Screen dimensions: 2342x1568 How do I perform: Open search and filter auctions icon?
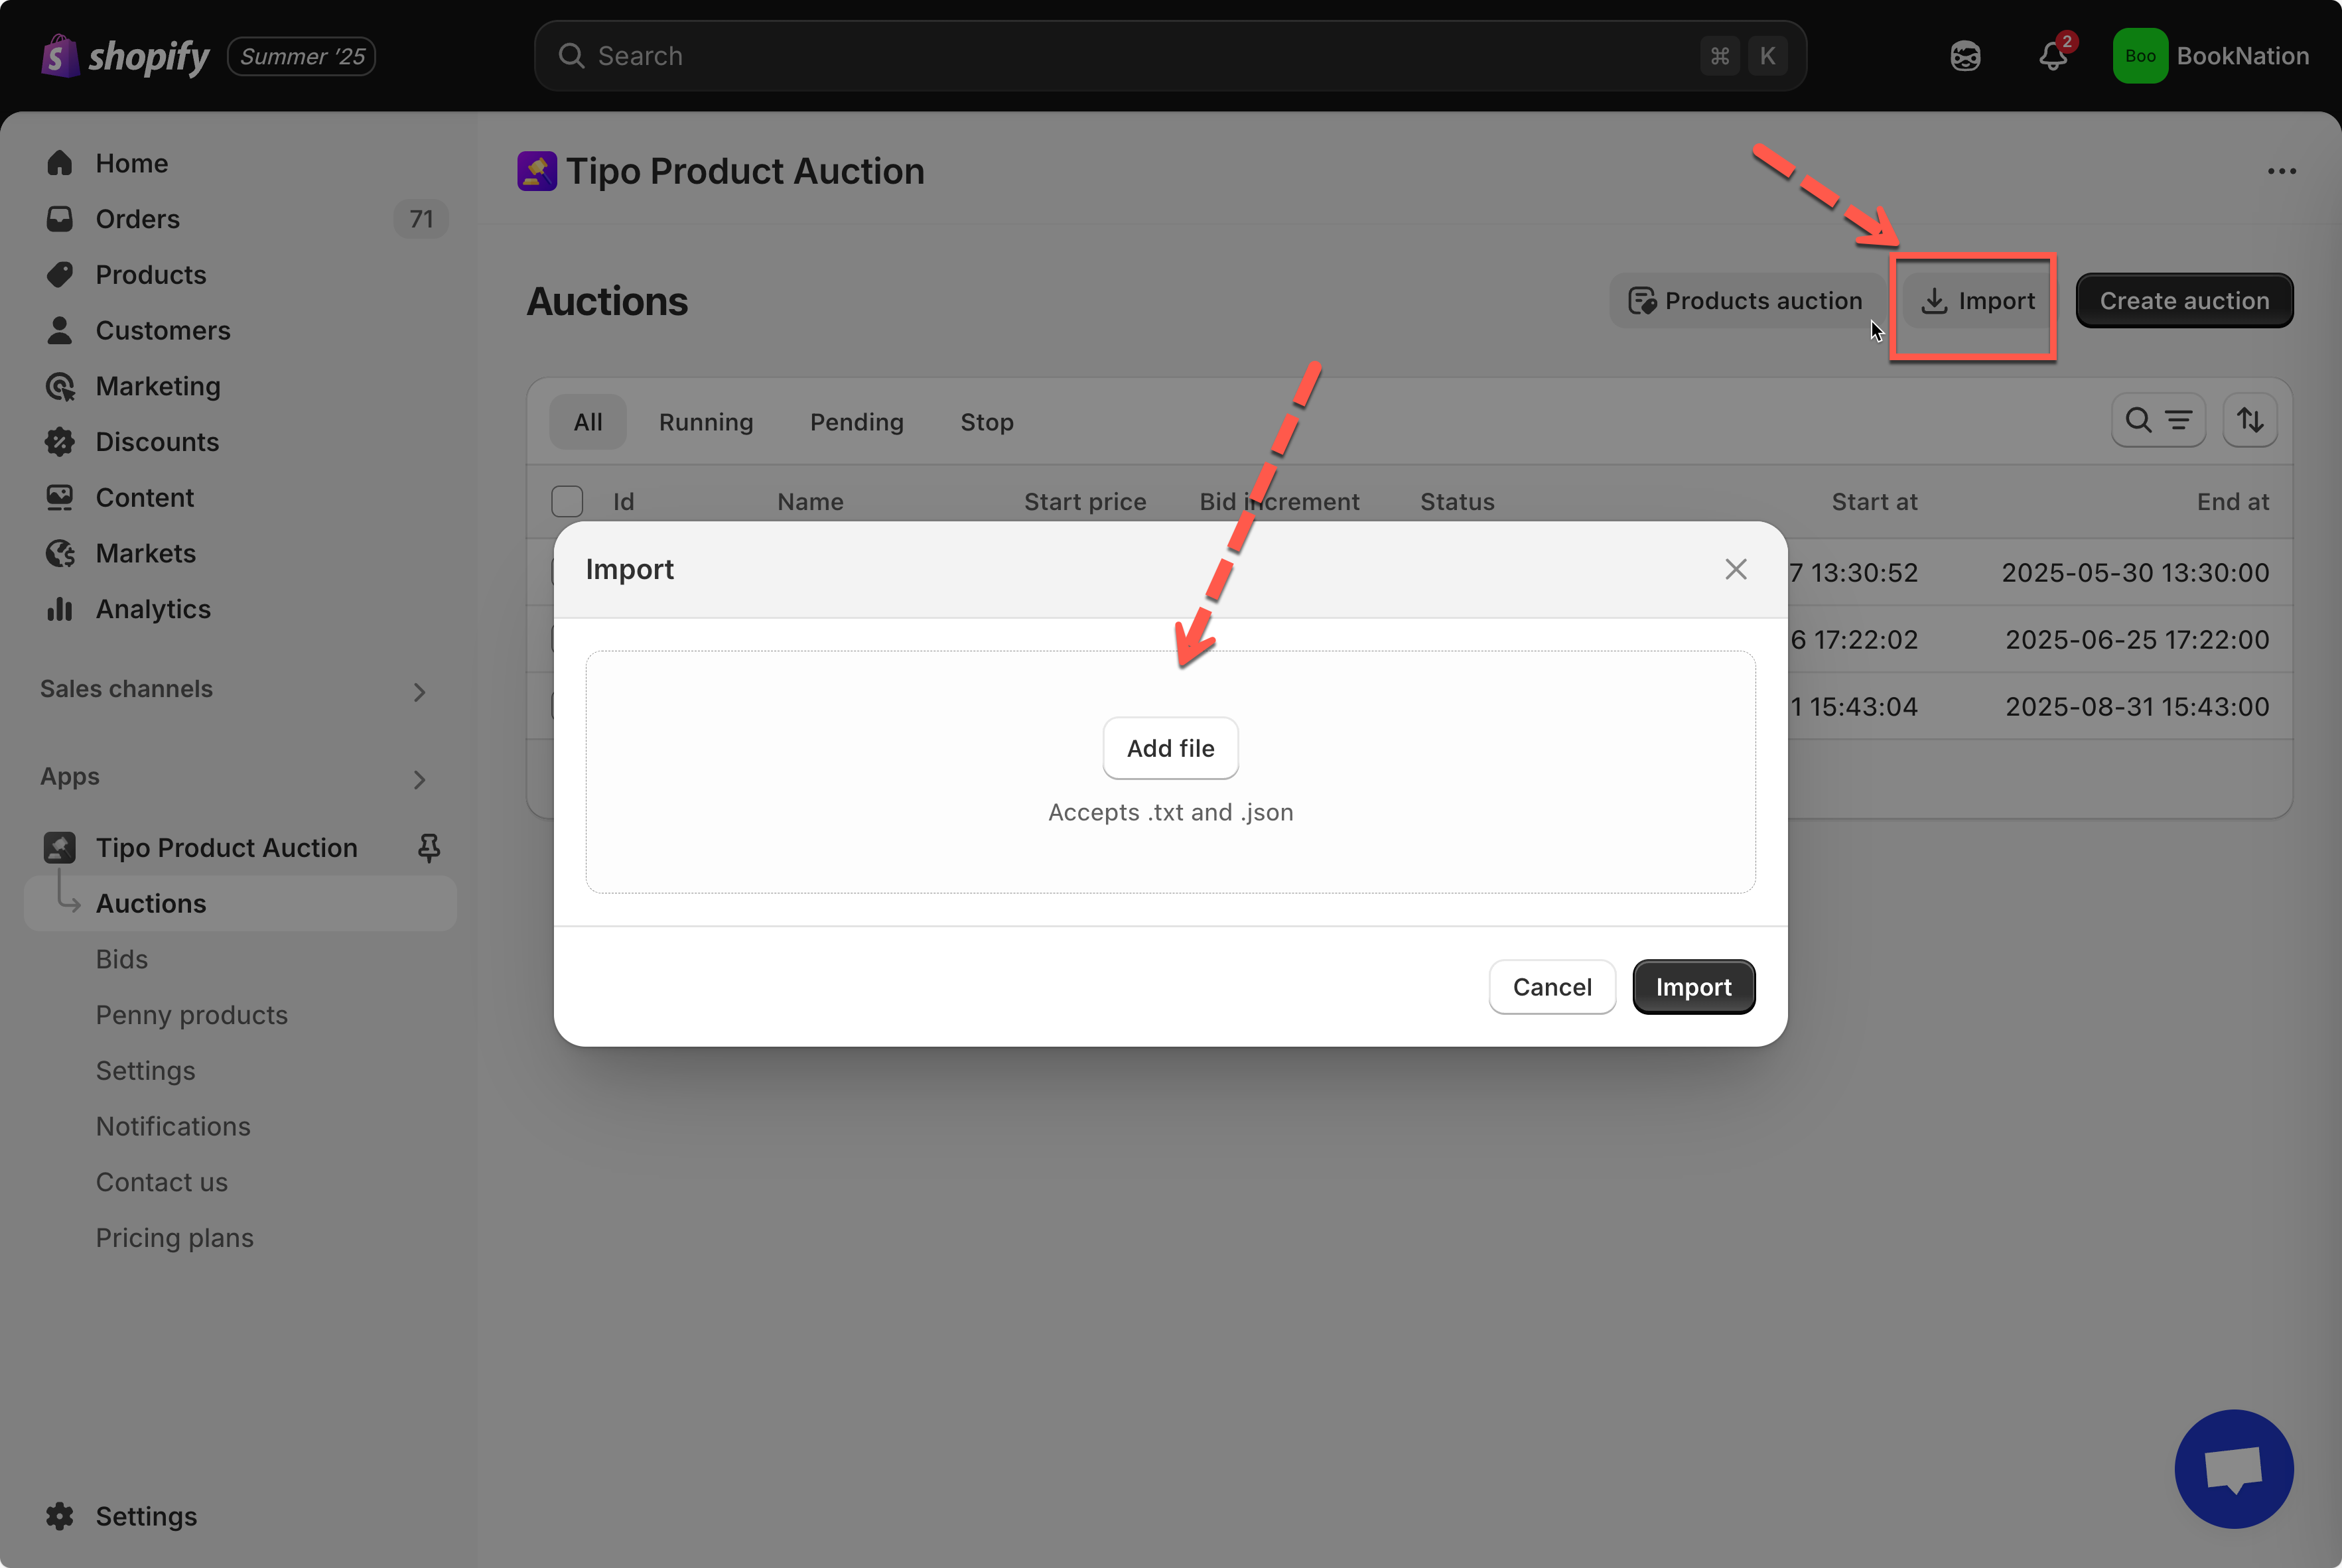pyautogui.click(x=2157, y=421)
